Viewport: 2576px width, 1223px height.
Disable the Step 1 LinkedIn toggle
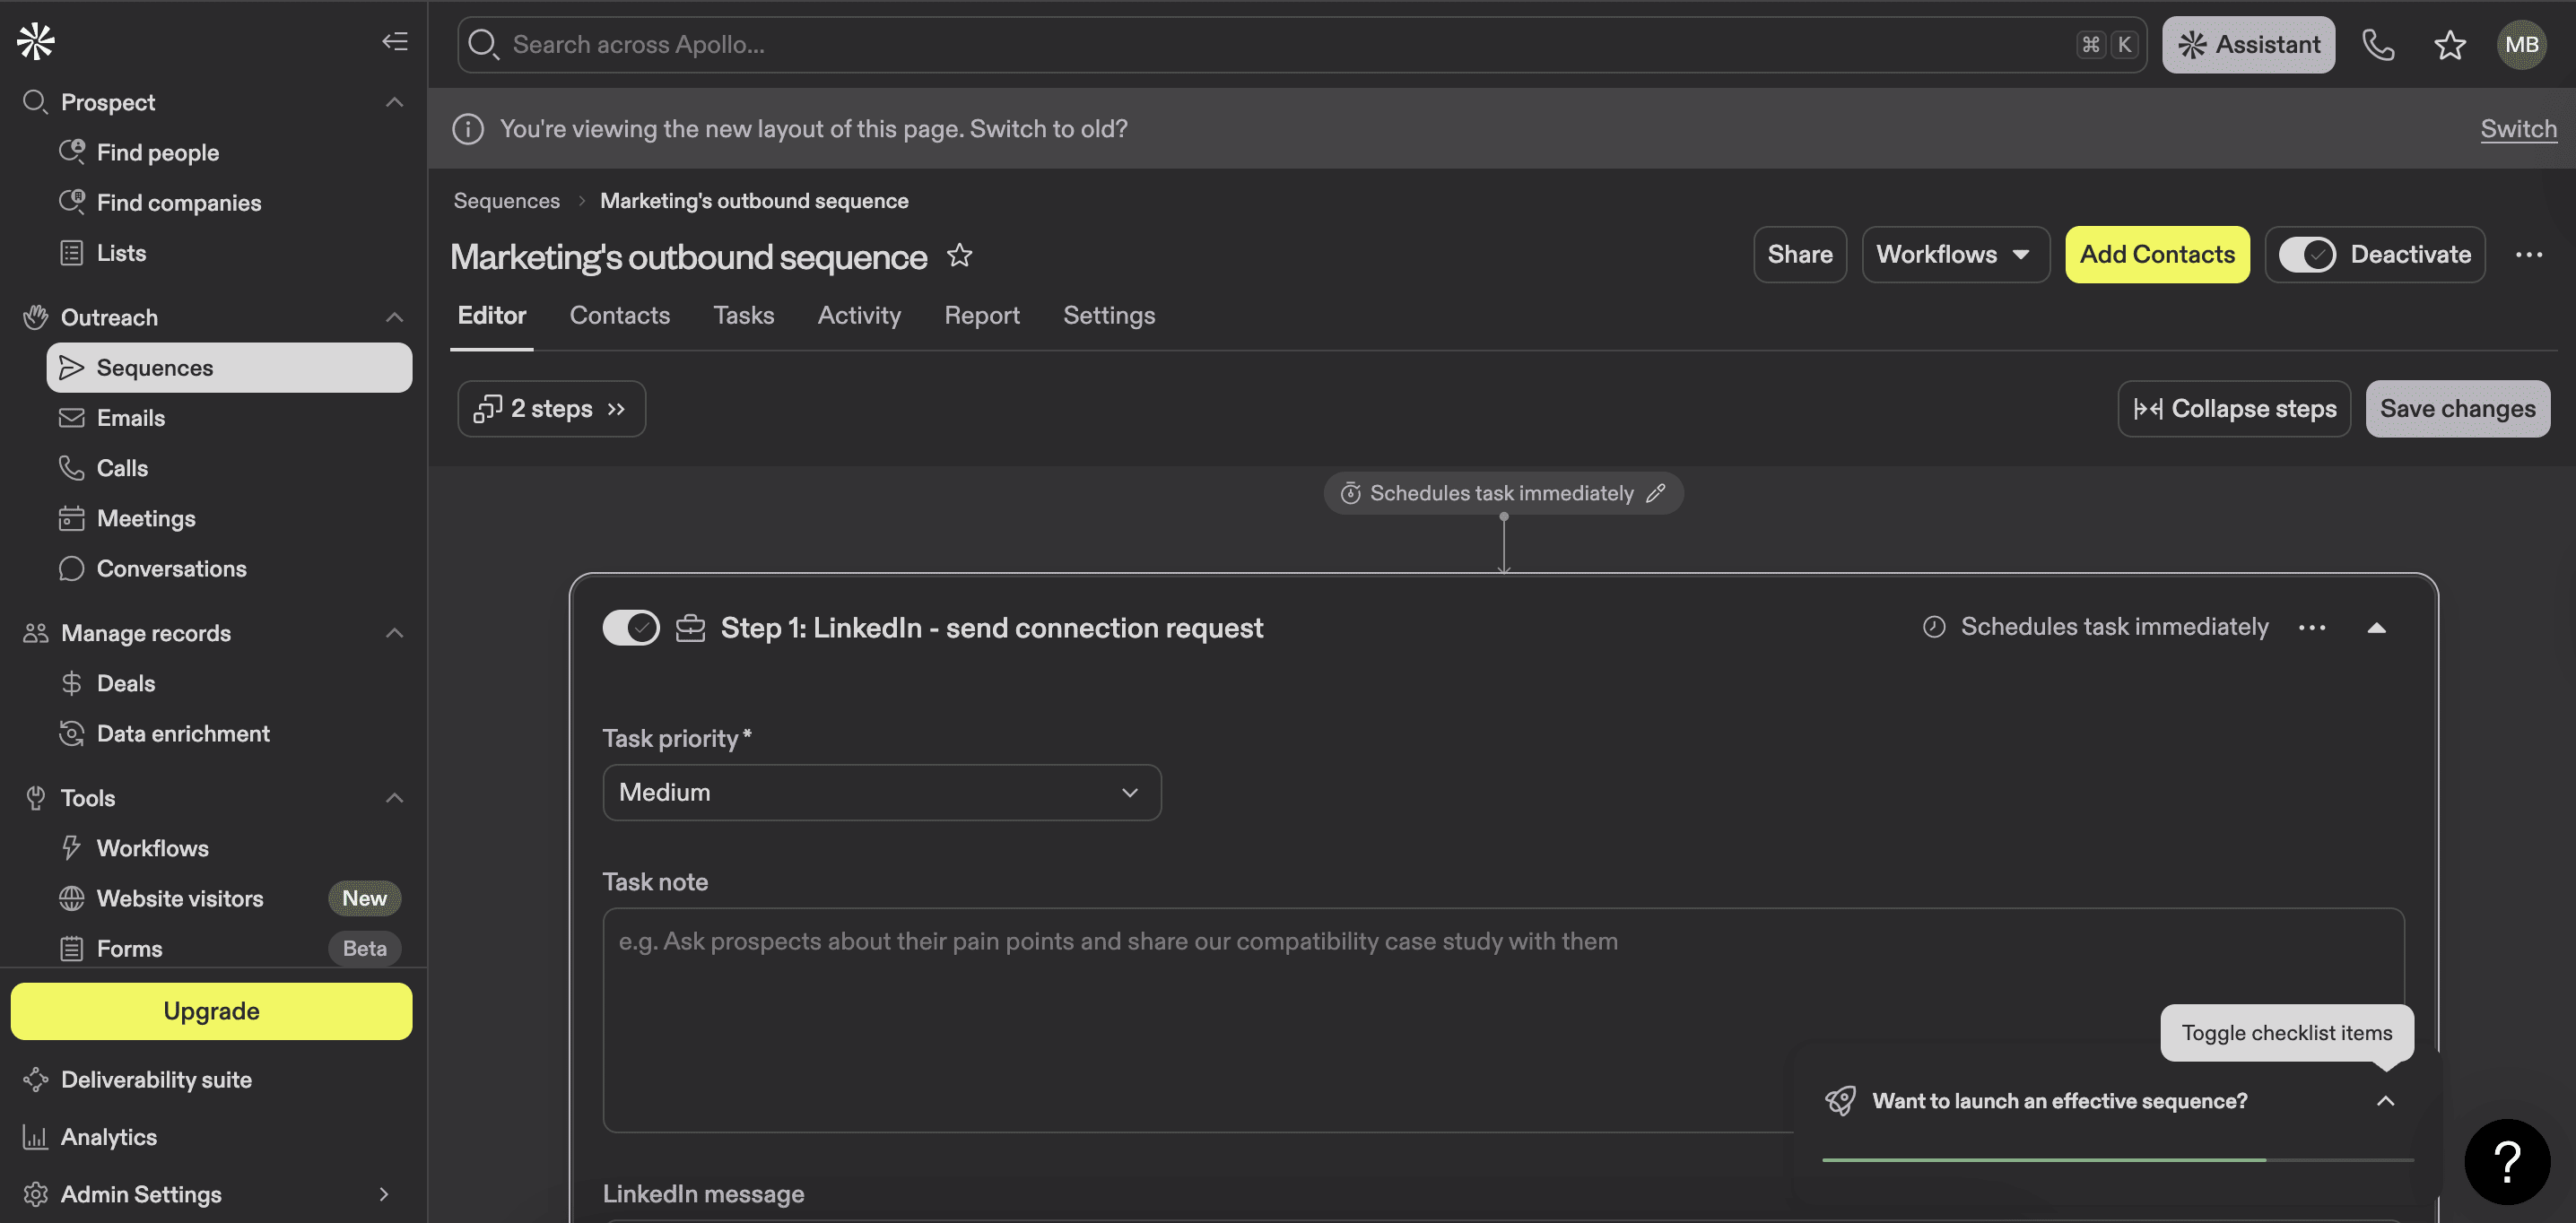(x=631, y=628)
